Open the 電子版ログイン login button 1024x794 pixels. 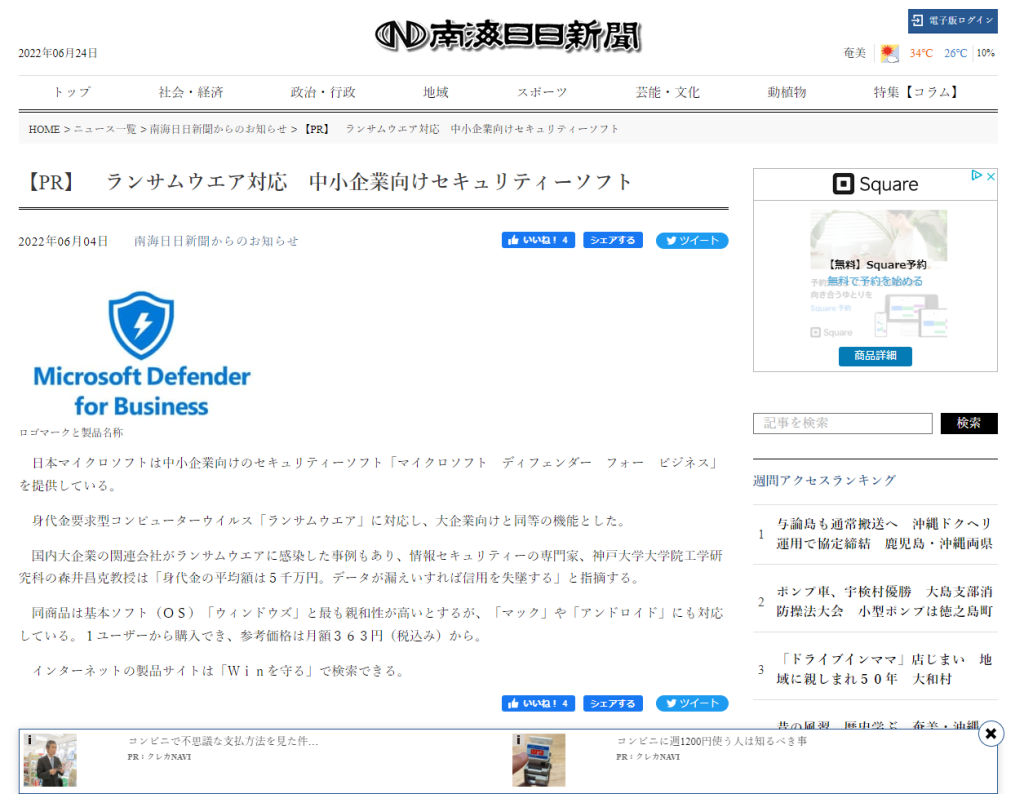pyautogui.click(x=952, y=20)
